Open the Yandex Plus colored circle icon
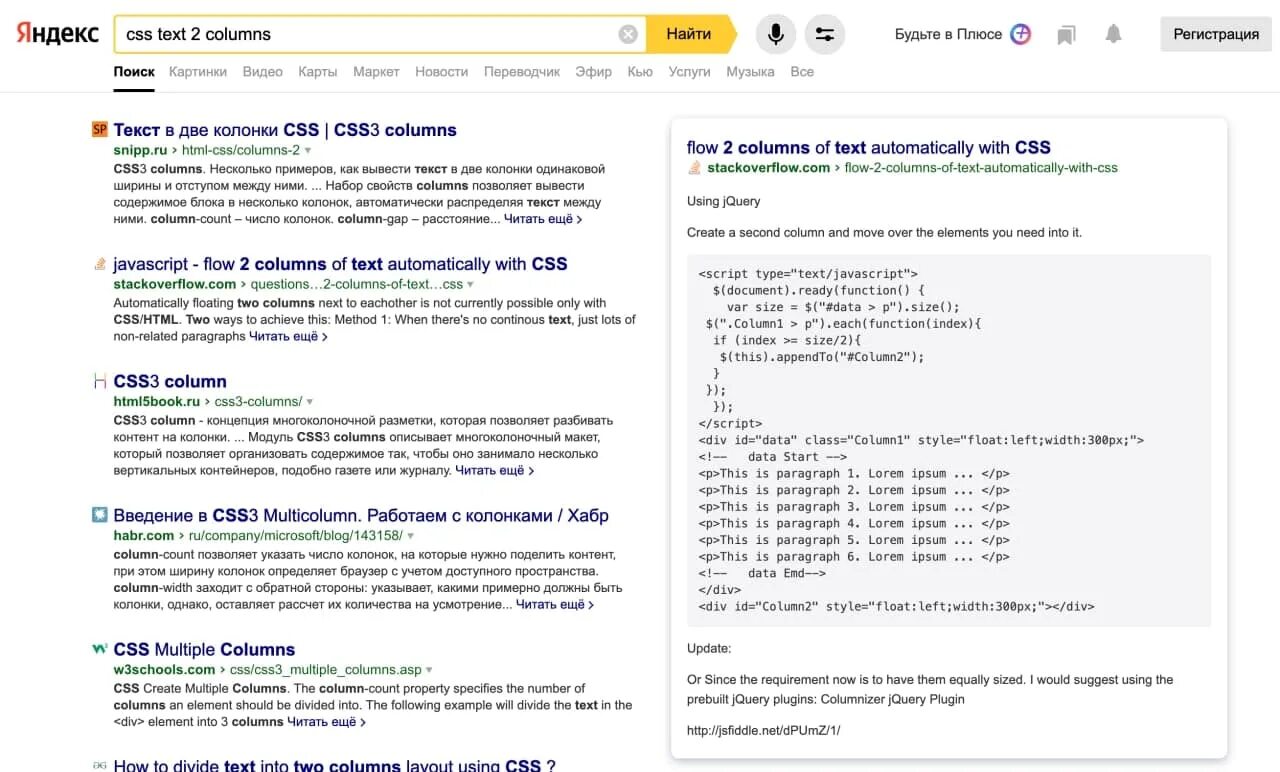This screenshot has width=1280, height=772. pyautogui.click(x=1020, y=34)
